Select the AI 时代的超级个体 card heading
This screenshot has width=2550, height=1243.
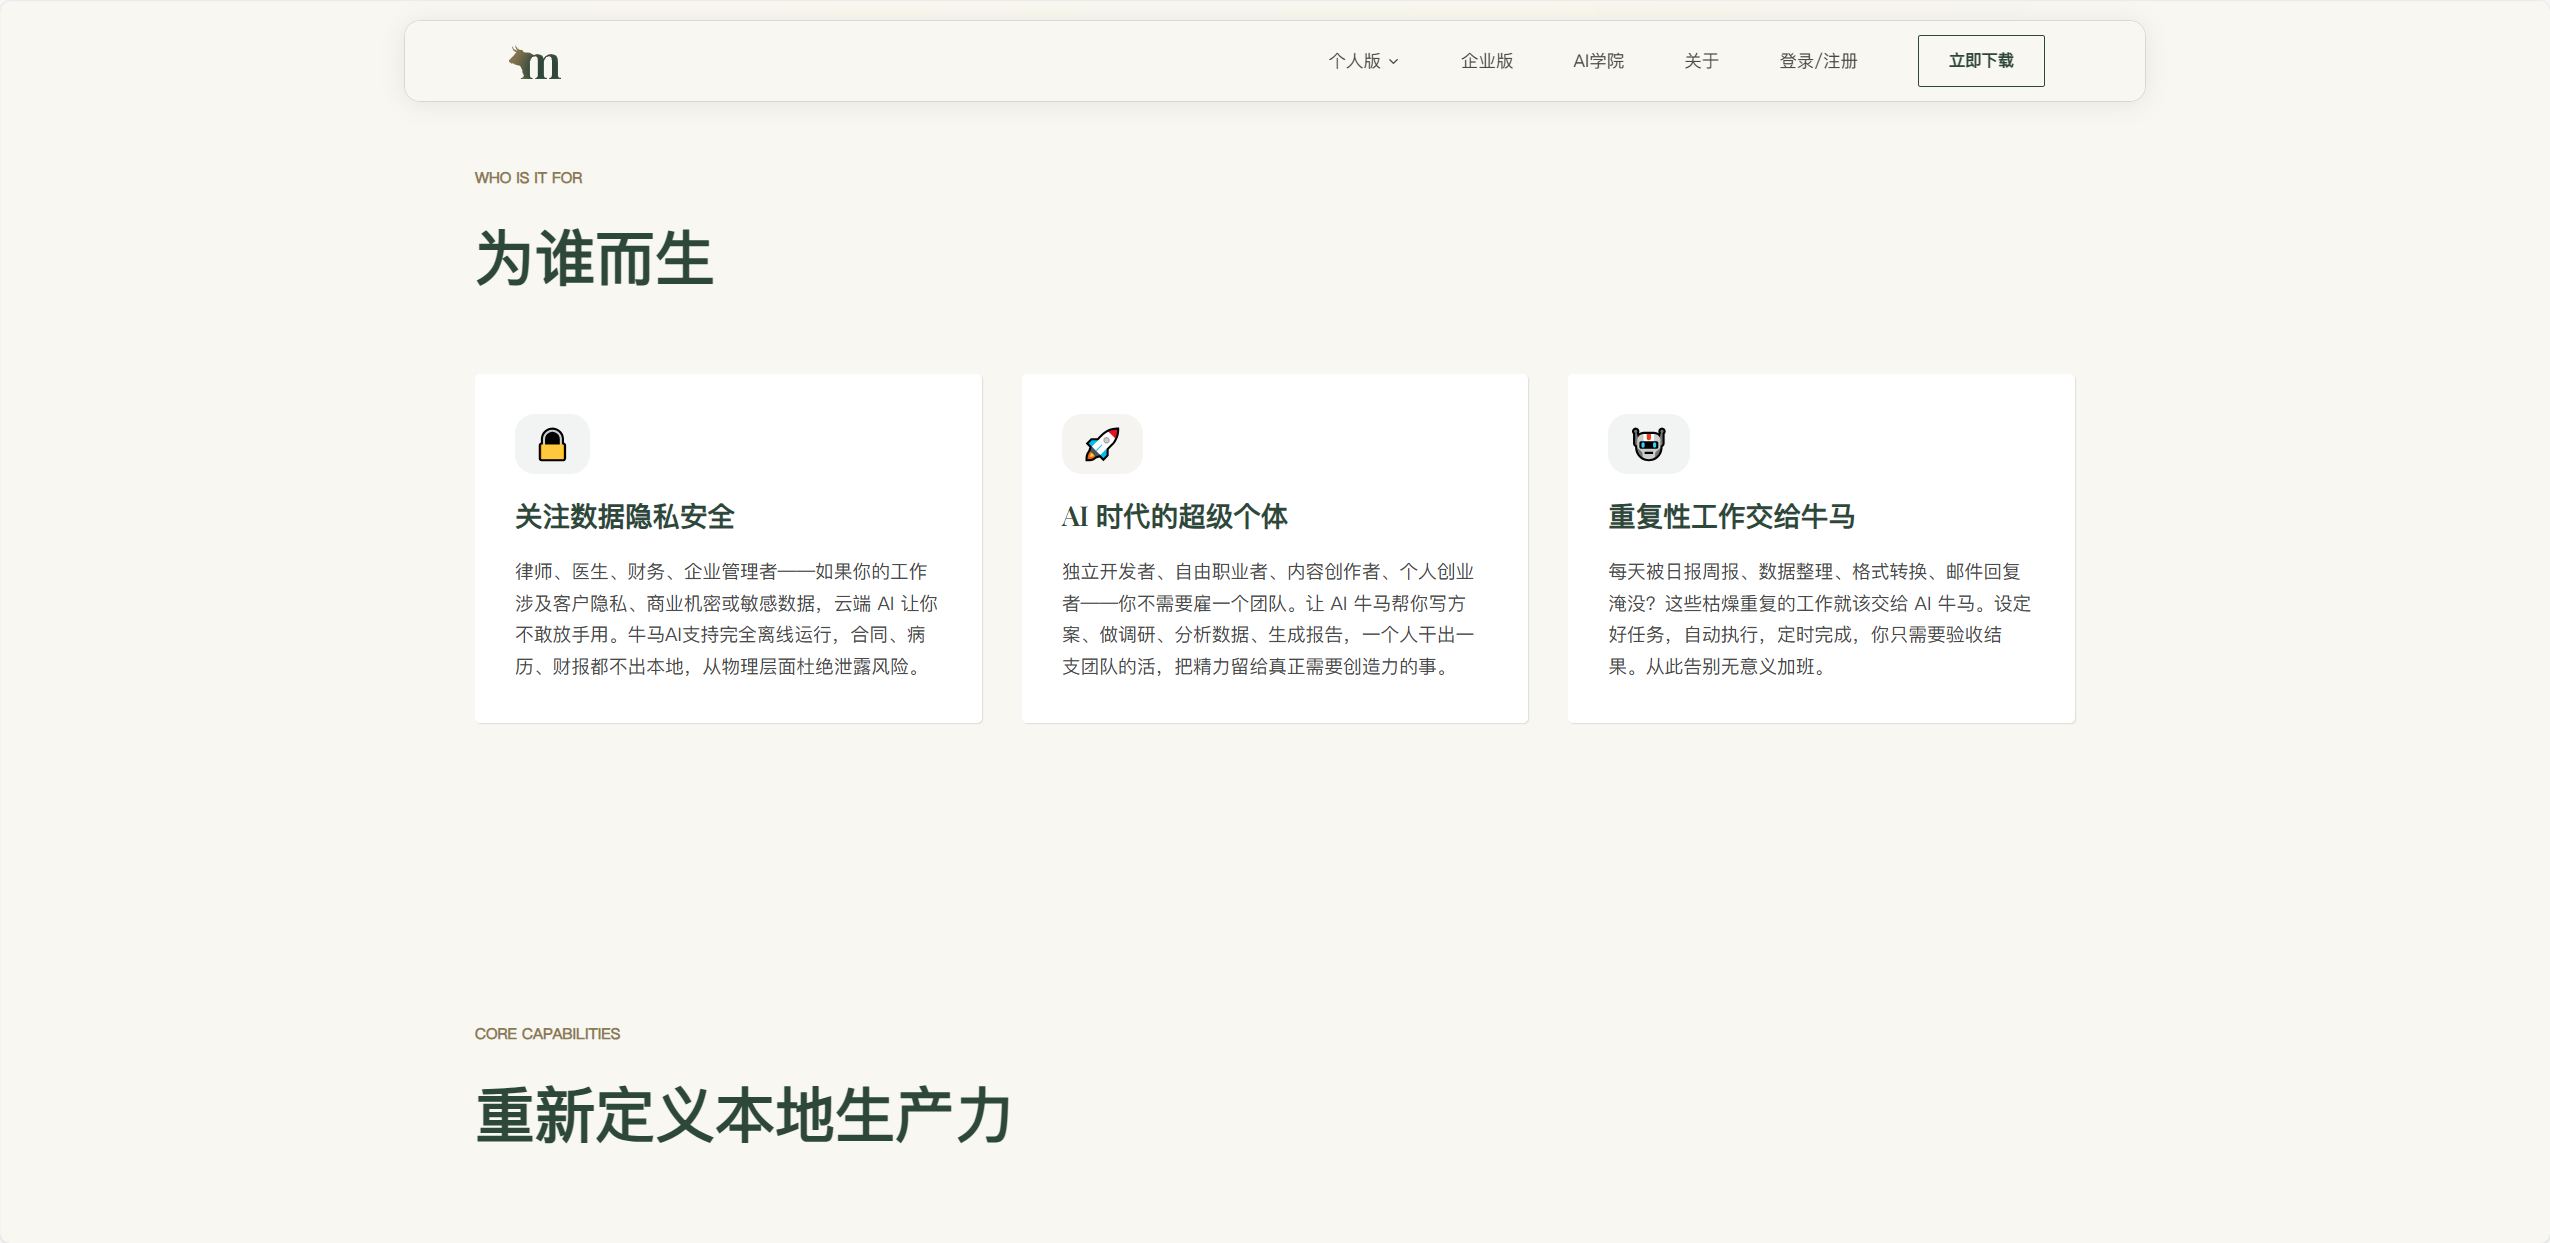1174,517
